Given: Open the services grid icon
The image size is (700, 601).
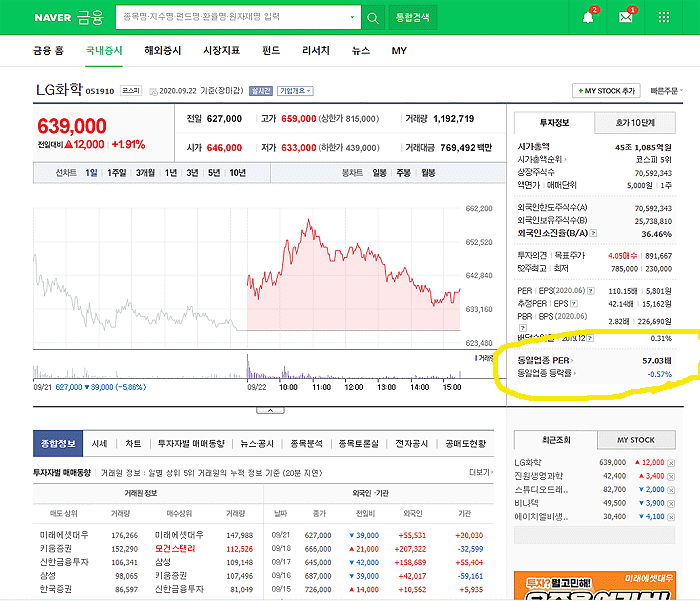Looking at the screenshot, I should 664,17.
